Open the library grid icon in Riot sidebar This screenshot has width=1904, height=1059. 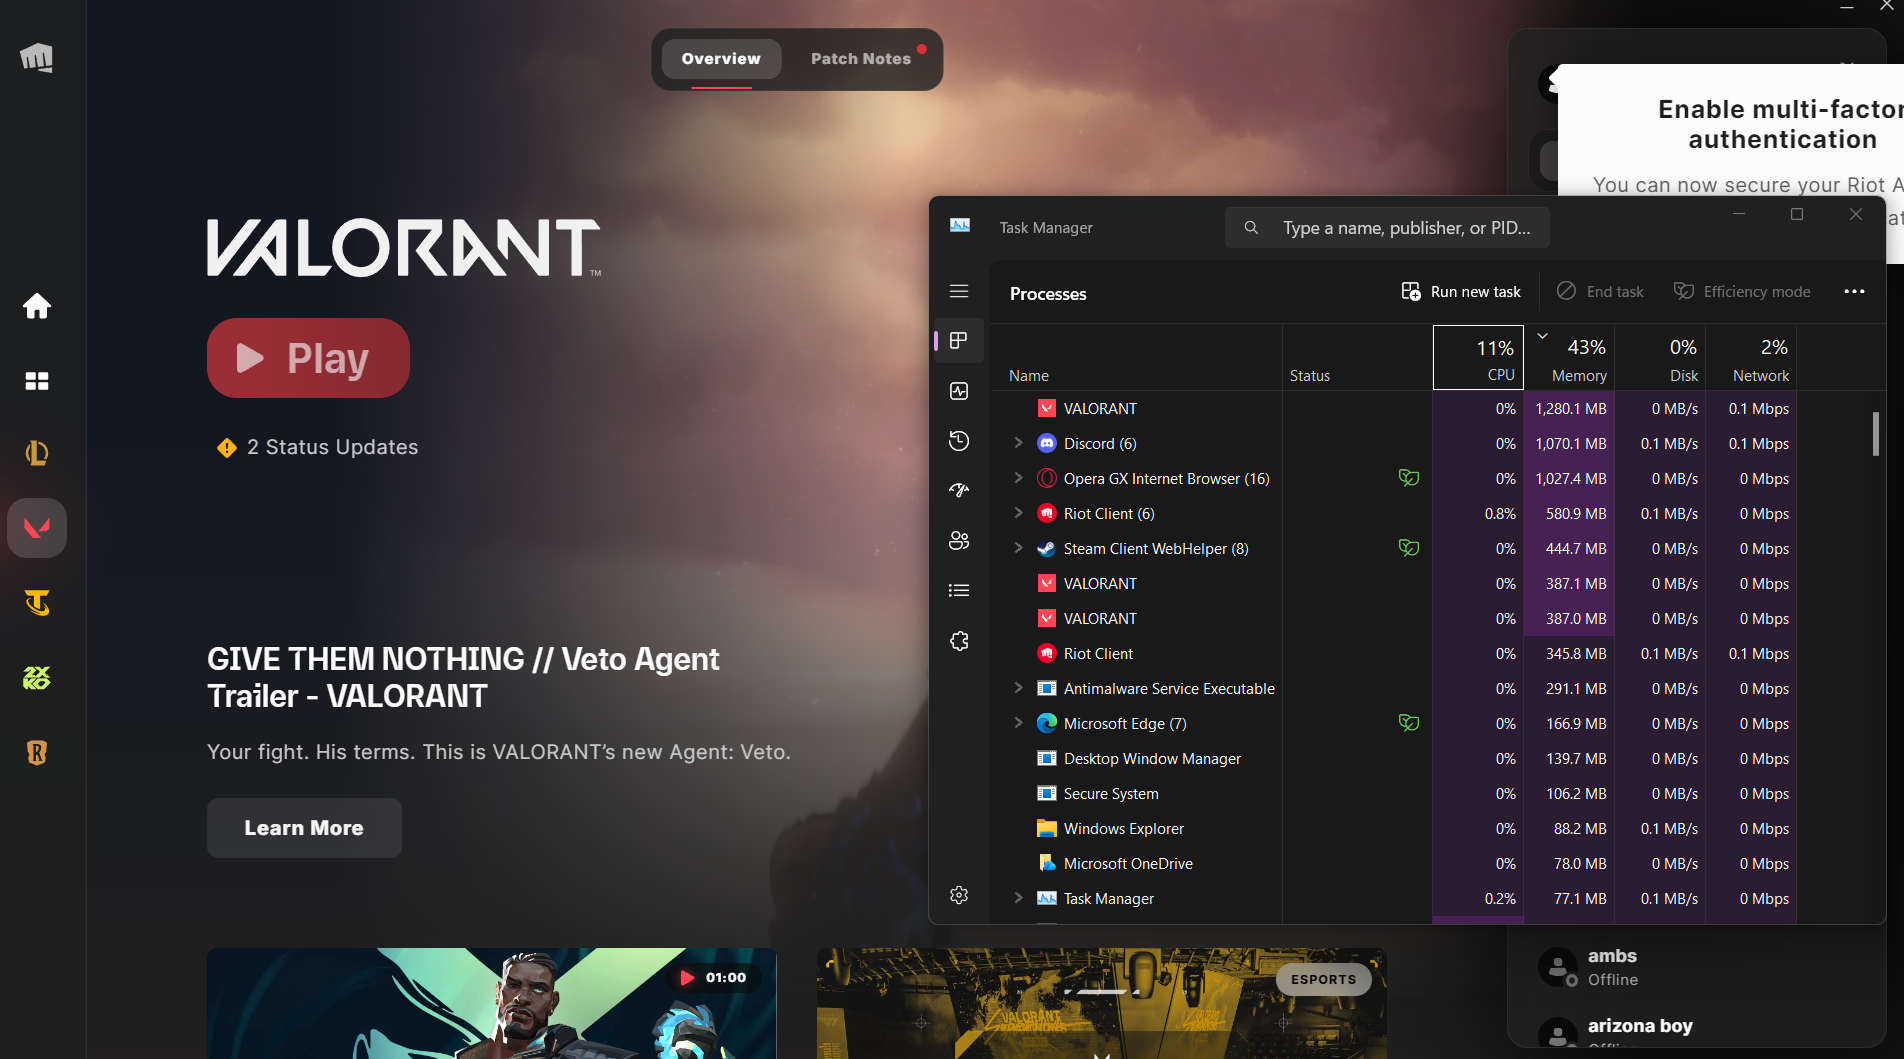37,381
